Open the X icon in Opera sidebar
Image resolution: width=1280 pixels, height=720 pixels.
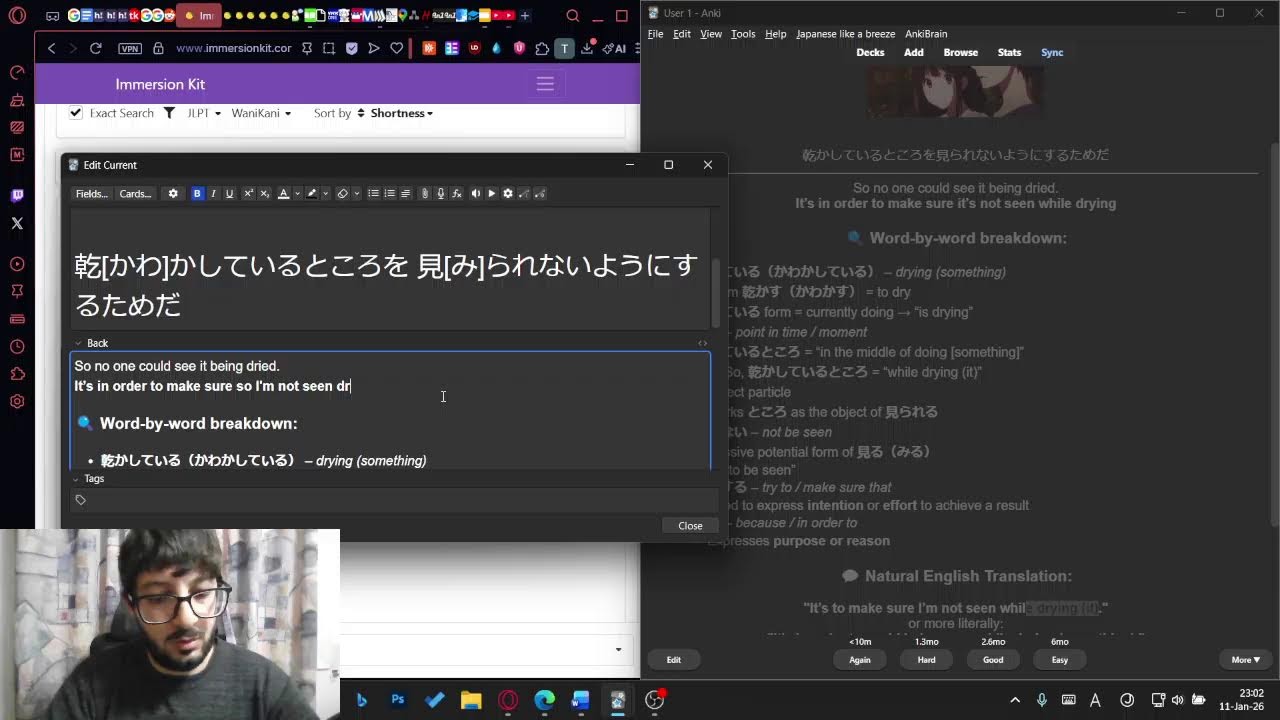point(17,223)
